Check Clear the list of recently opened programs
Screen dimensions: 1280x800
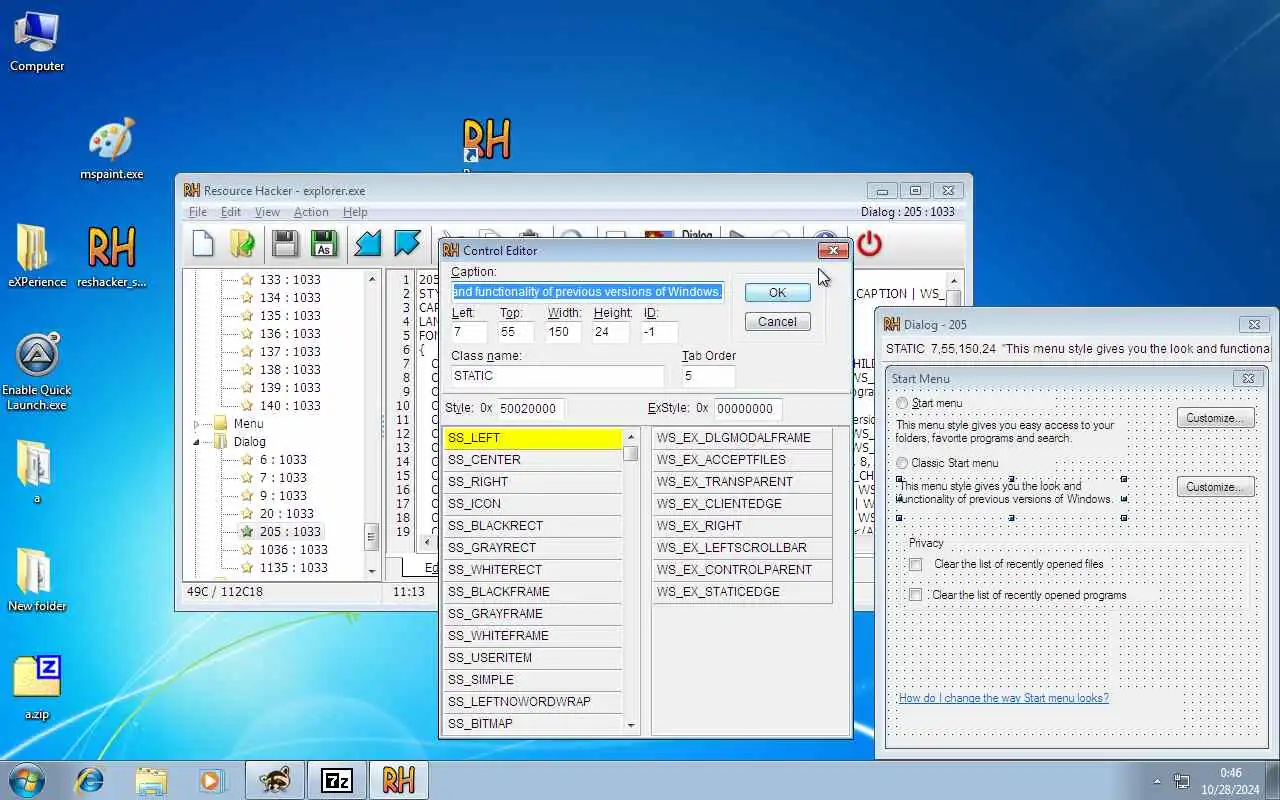(x=915, y=595)
